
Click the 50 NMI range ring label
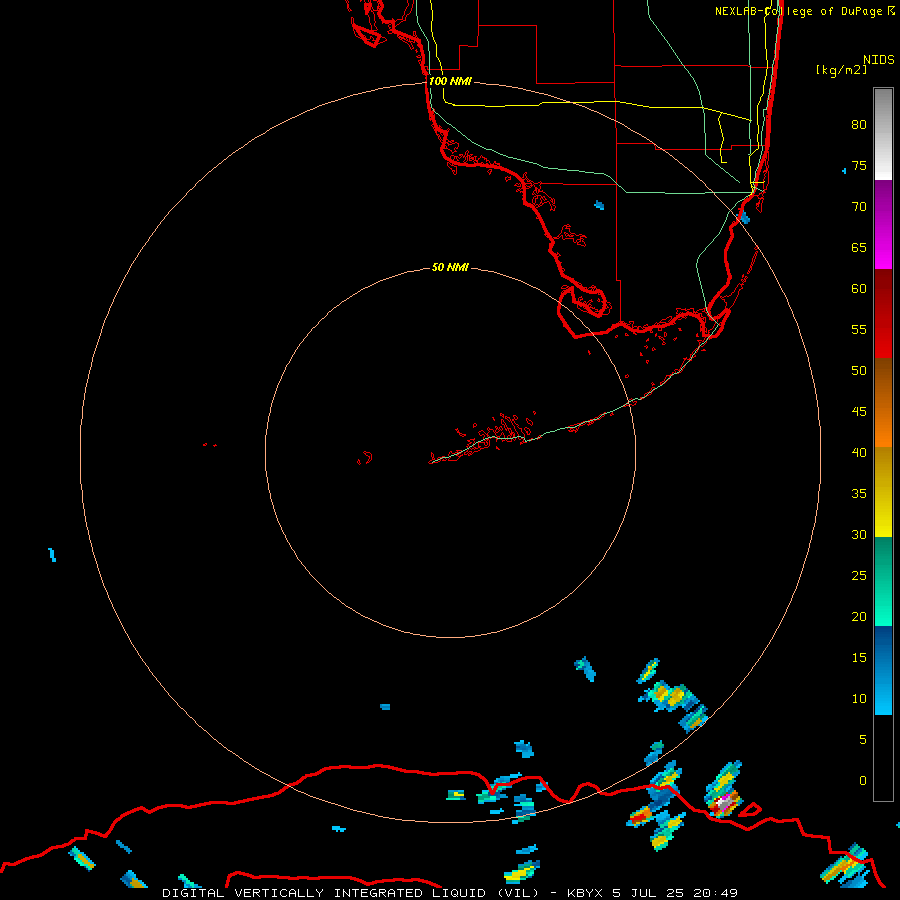[450, 267]
